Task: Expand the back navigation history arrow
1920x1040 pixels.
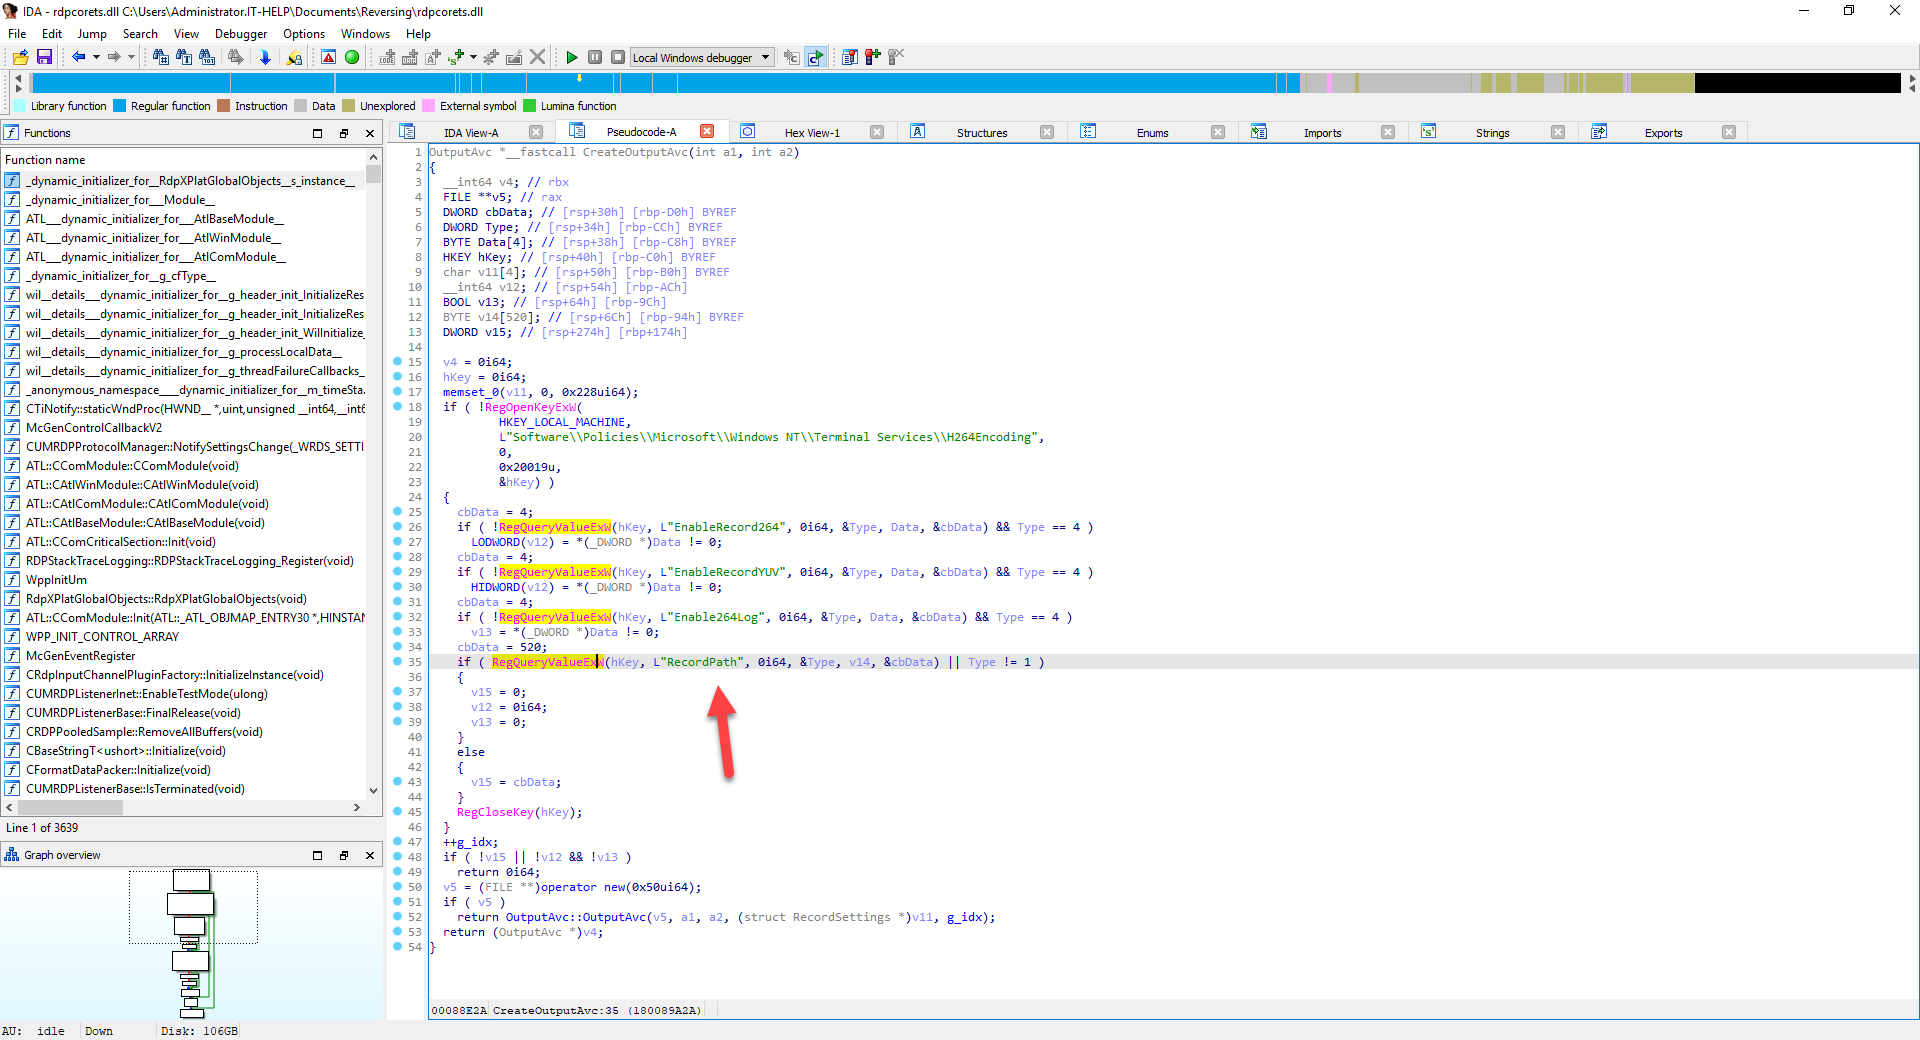Action: (96, 57)
